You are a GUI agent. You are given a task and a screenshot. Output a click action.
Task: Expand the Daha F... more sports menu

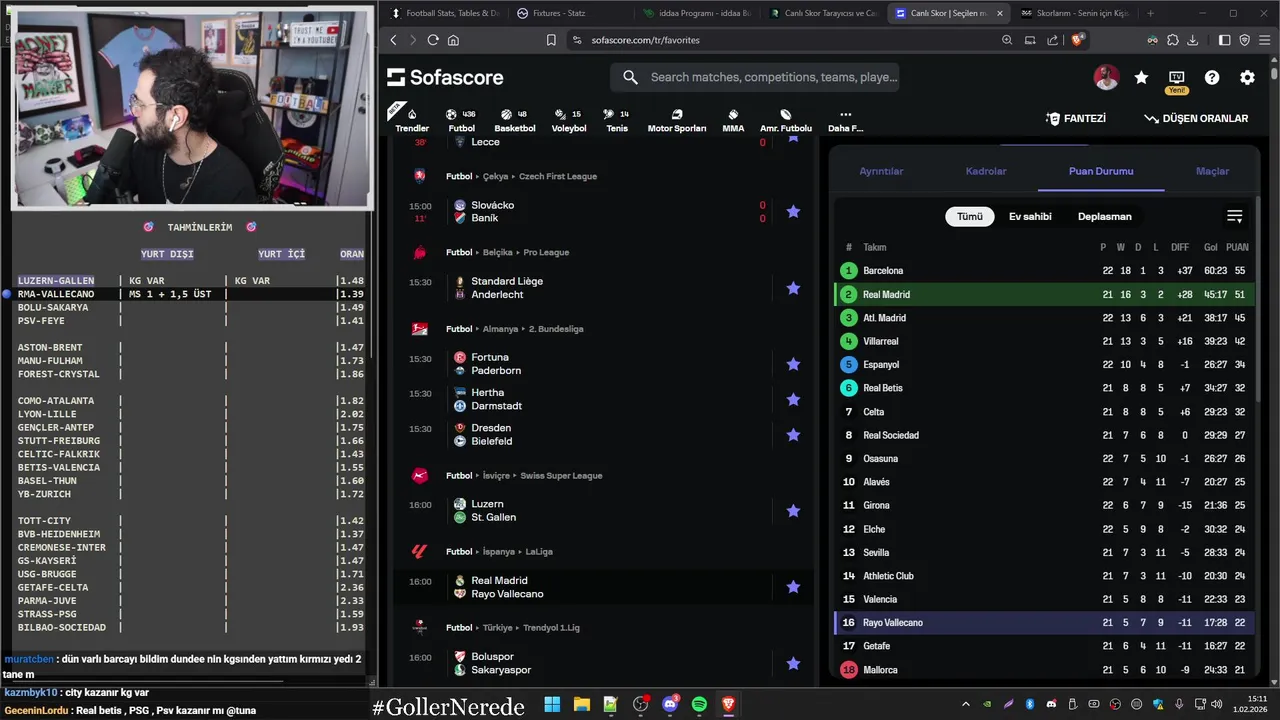point(845,120)
